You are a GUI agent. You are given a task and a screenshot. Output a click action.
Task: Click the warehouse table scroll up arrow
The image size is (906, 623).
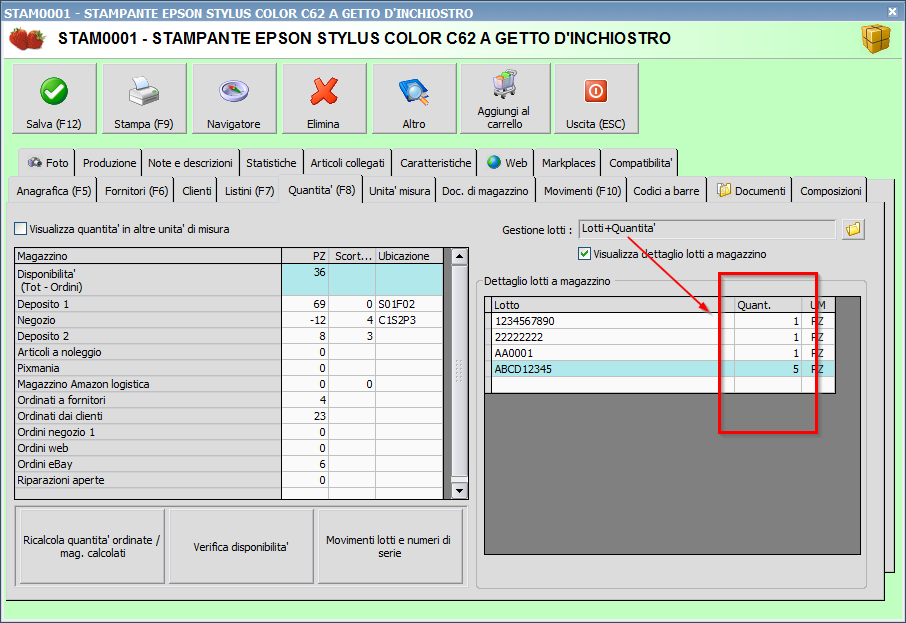tap(459, 256)
